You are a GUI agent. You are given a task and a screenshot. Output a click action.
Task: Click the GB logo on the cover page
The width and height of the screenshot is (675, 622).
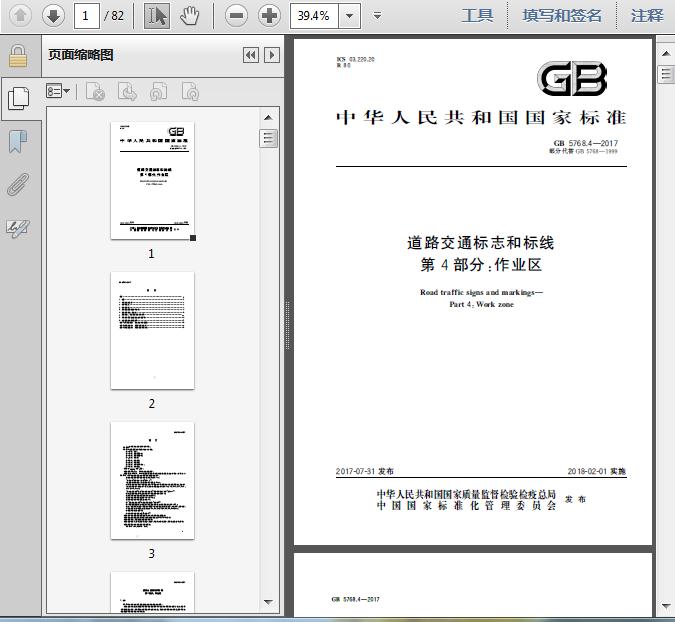pos(572,79)
